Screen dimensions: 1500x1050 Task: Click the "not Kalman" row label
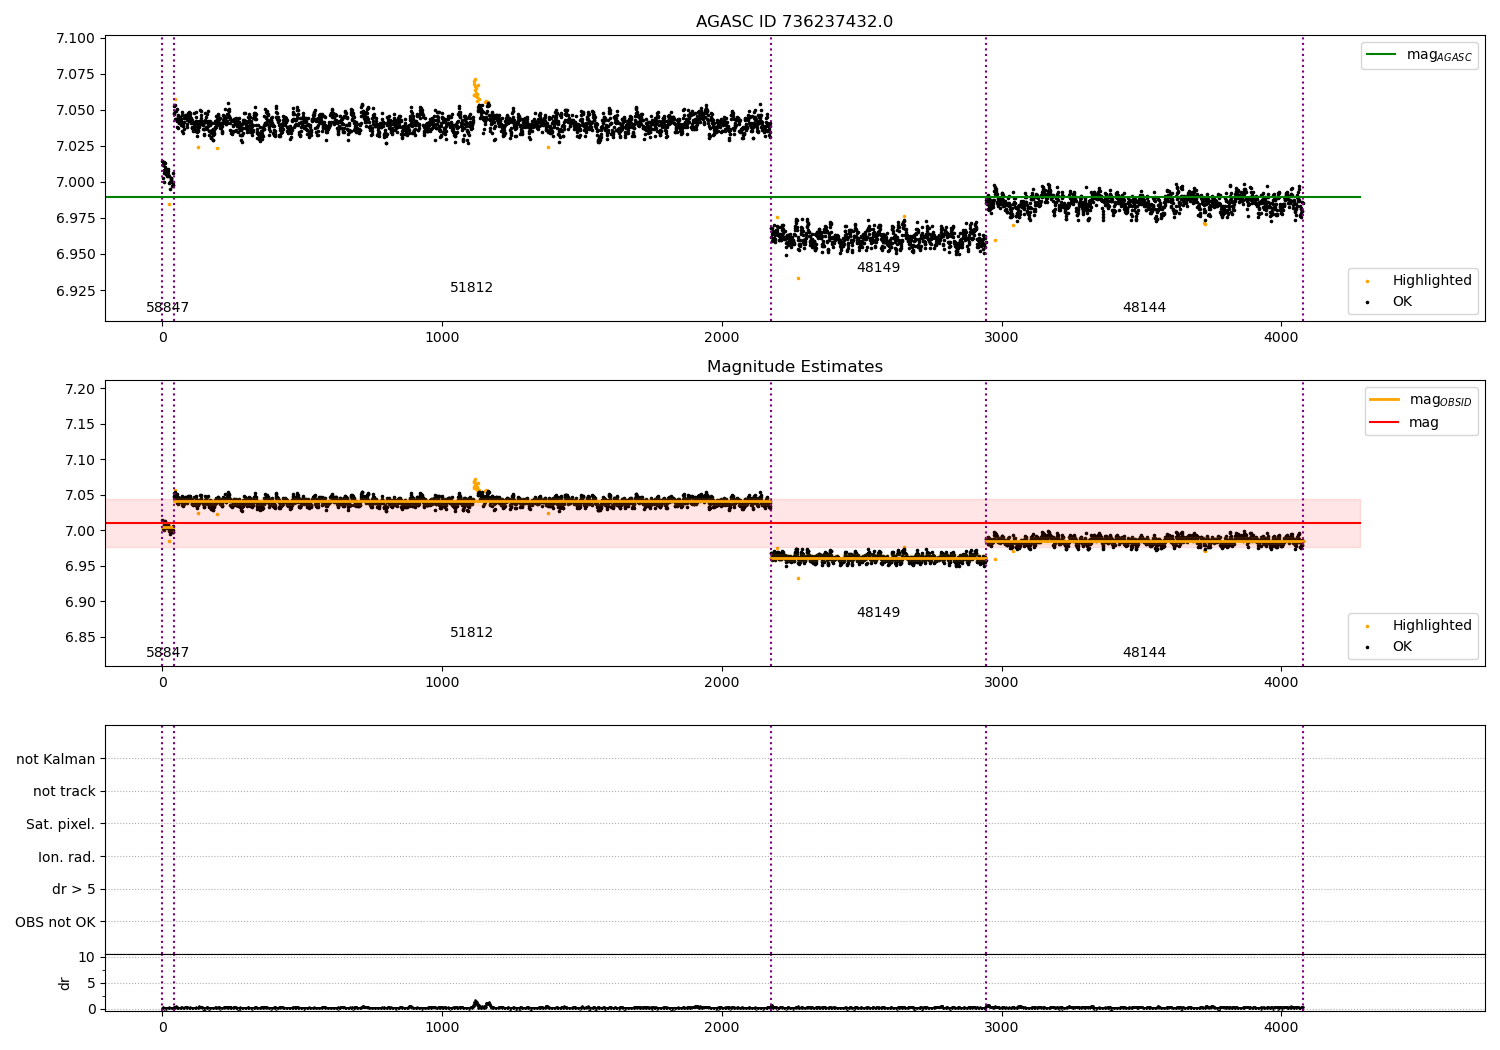point(56,759)
